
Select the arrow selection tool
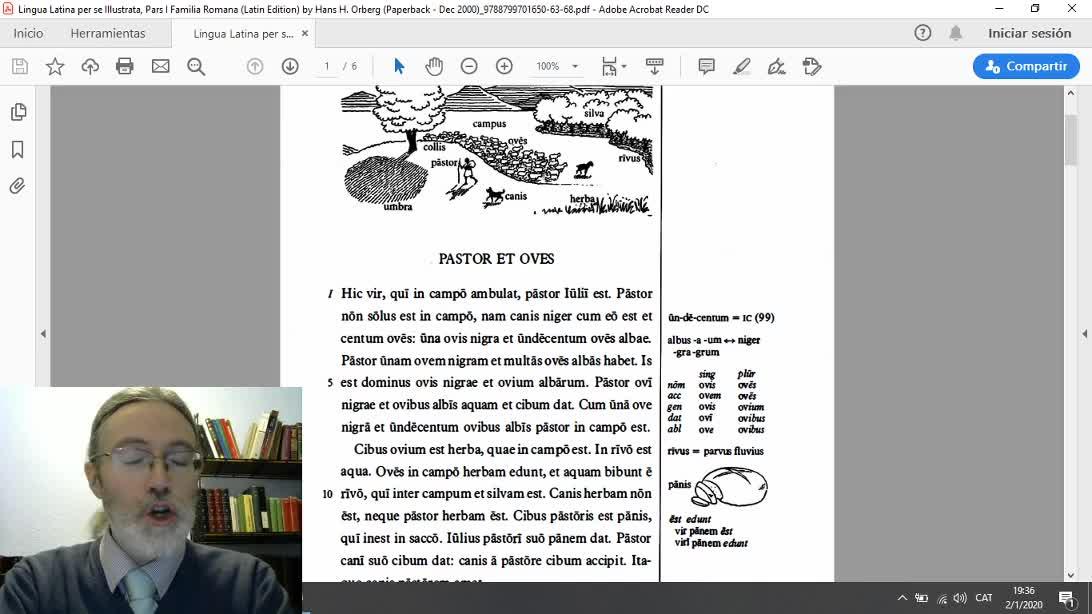click(399, 66)
